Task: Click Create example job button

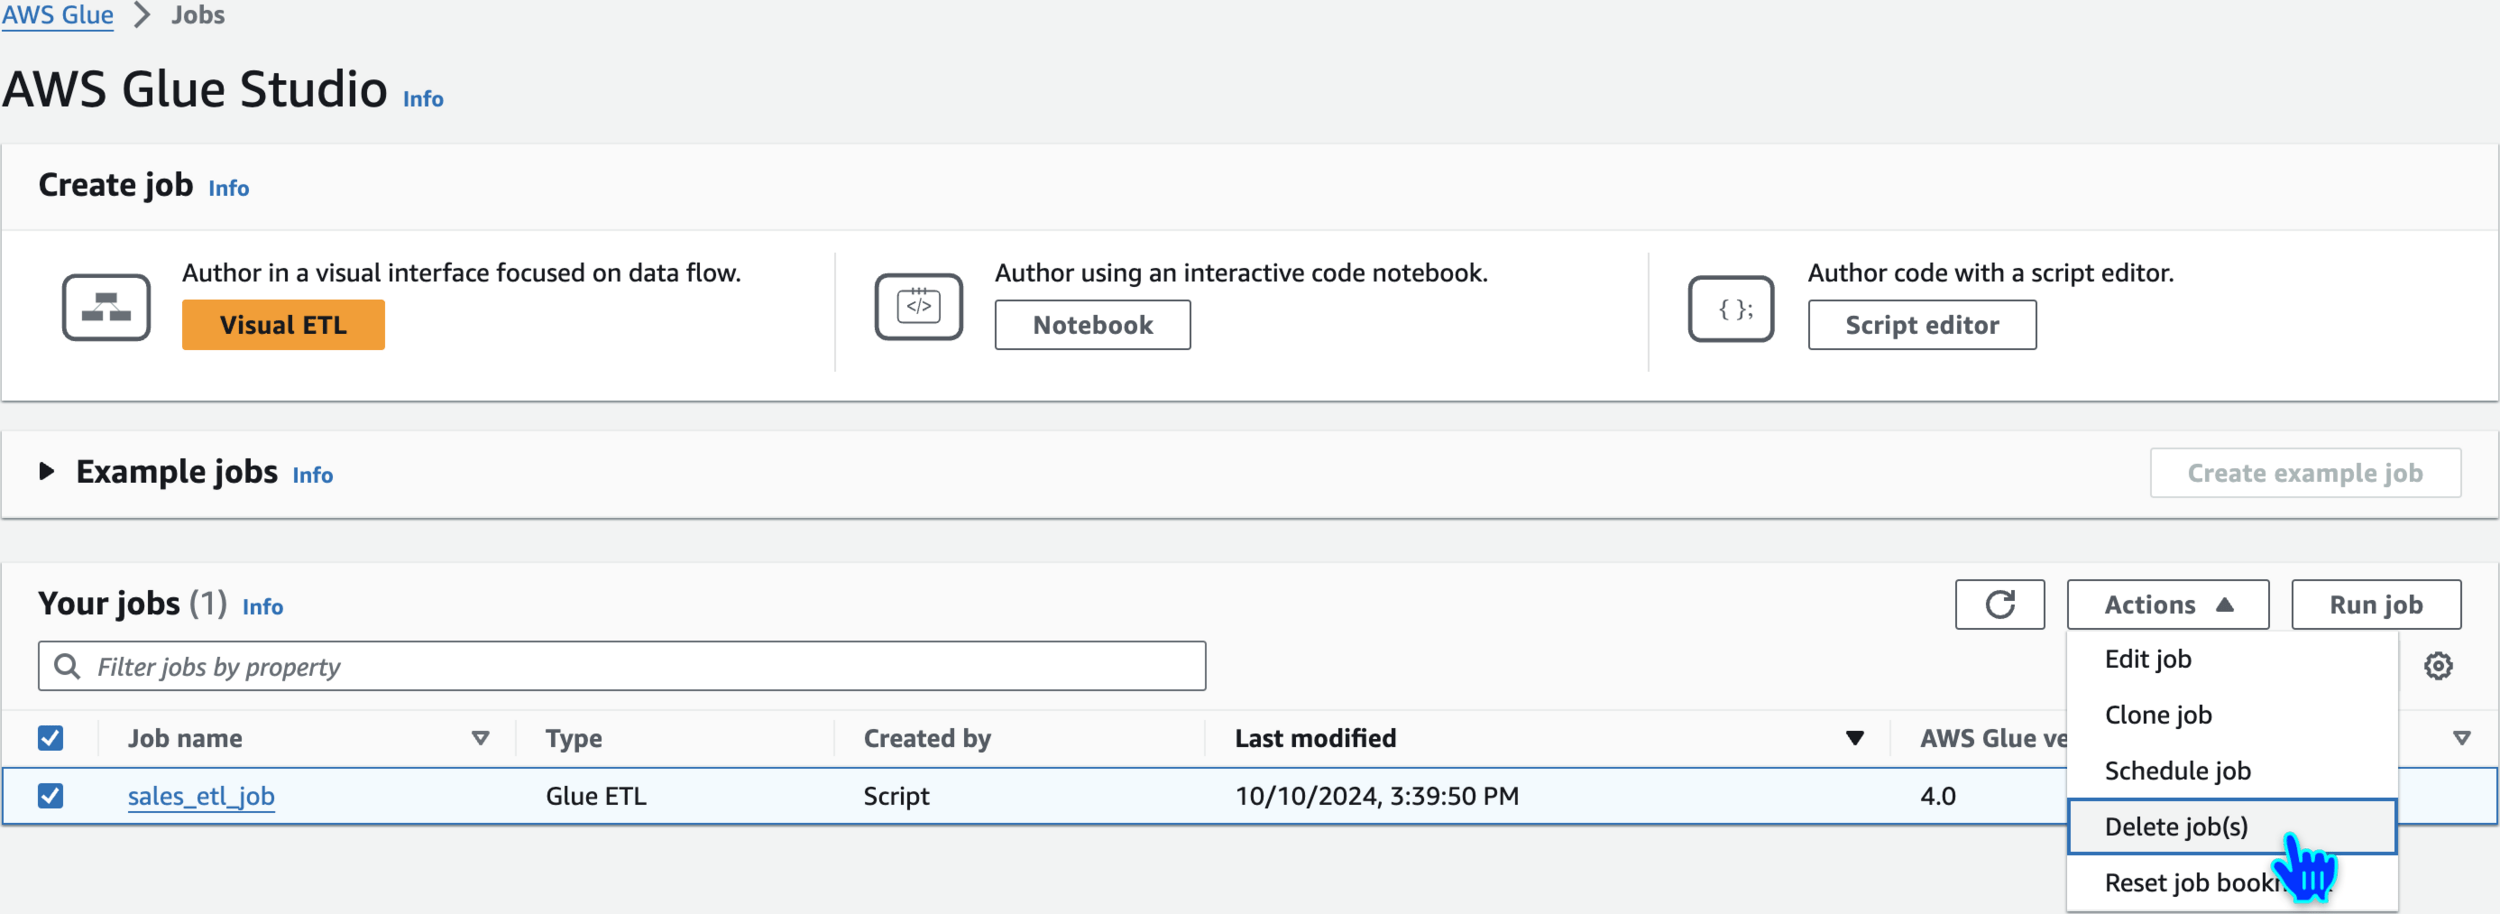Action: point(2306,473)
